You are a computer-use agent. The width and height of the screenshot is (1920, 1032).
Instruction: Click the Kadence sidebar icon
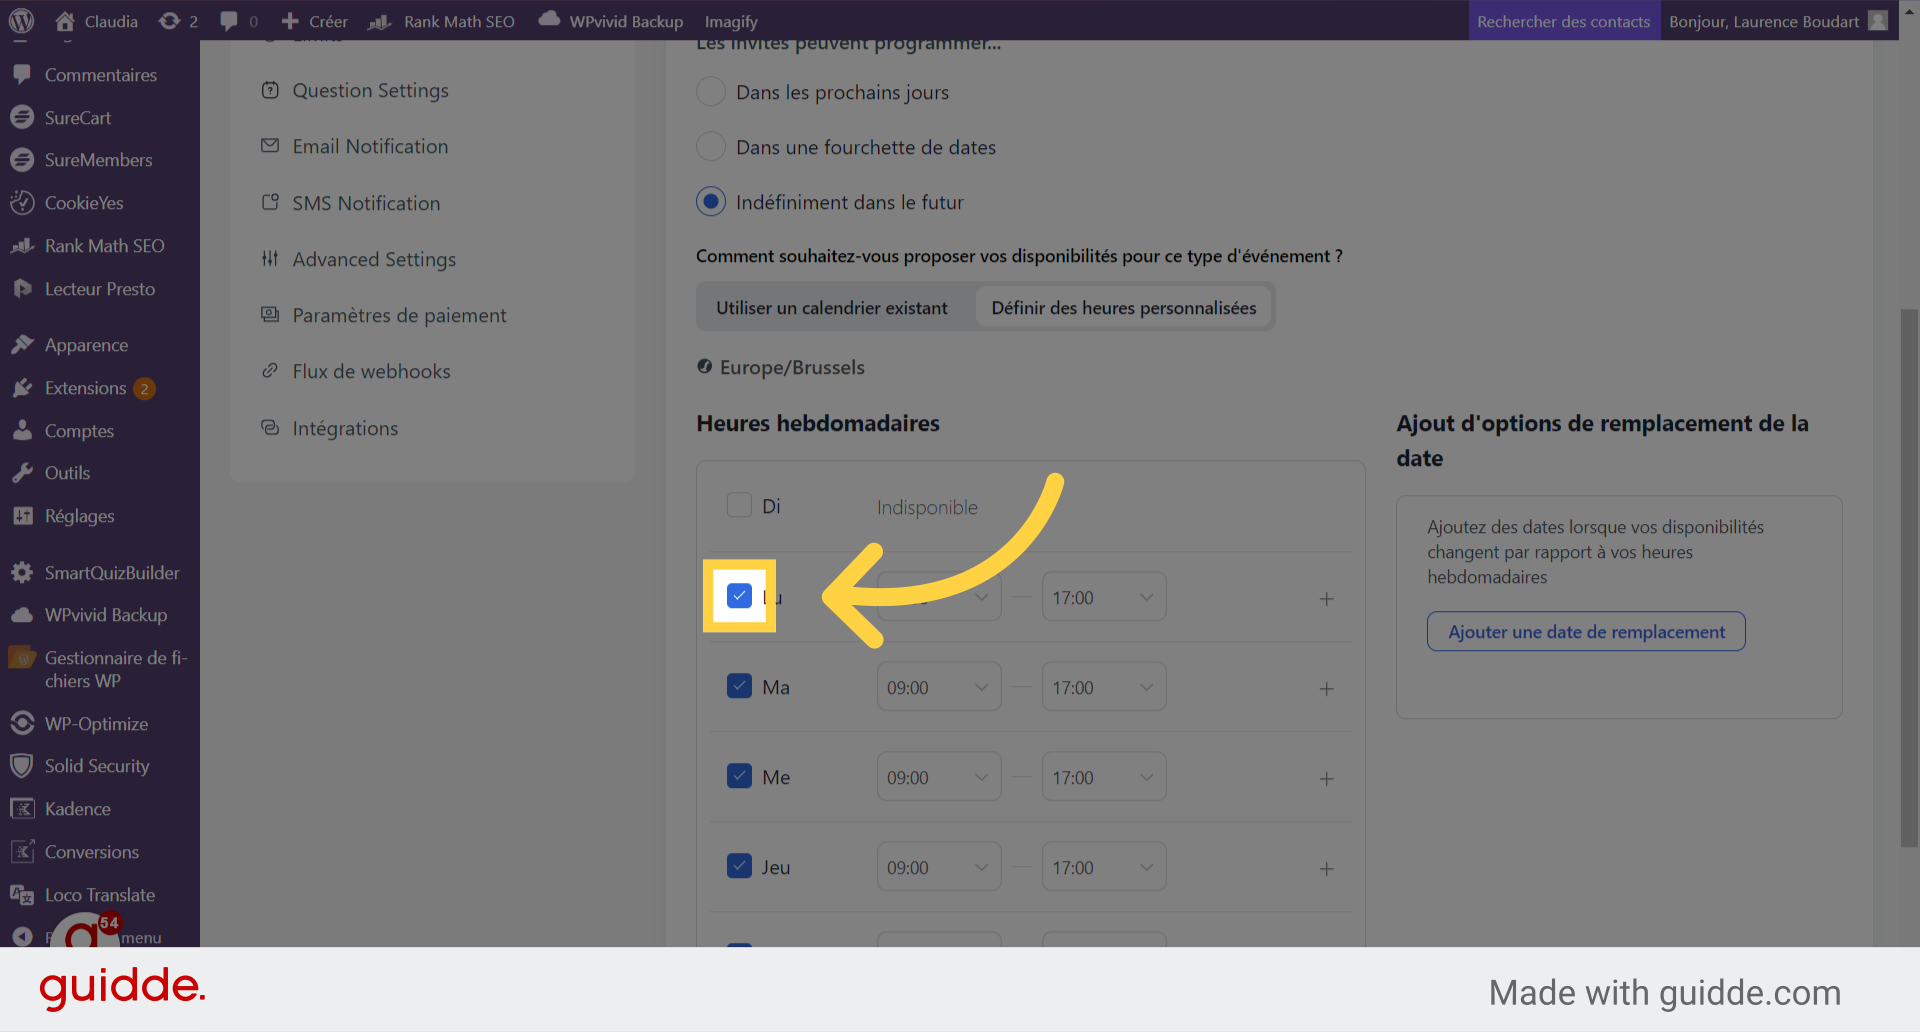pos(22,809)
